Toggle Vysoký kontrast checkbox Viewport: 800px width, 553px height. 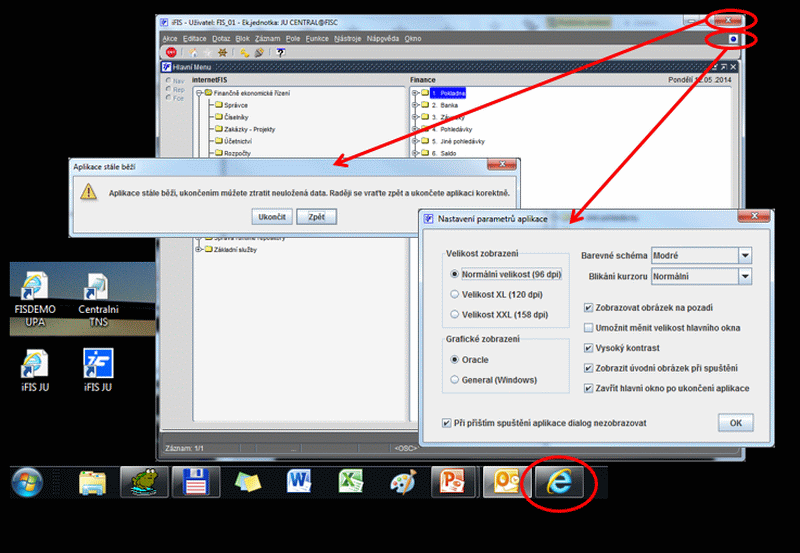pyautogui.click(x=588, y=348)
